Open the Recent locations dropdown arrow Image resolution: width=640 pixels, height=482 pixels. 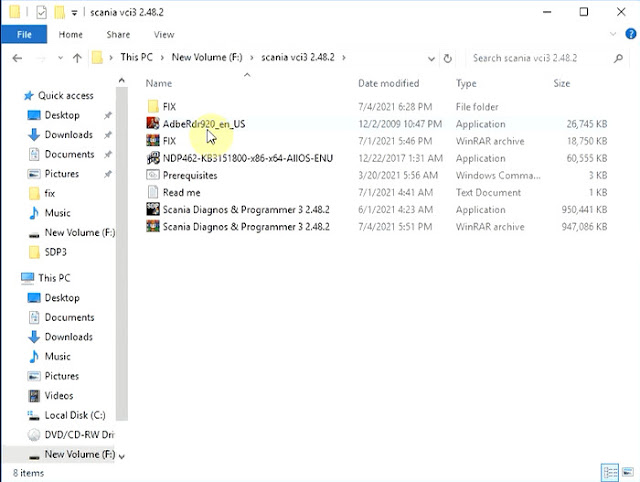pyautogui.click(x=60, y=58)
